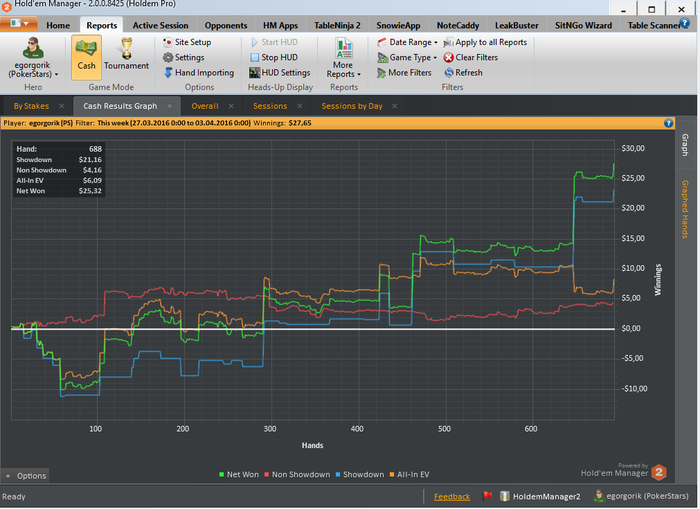700x509 pixels.
Task: Expand the graph Options panel
Action: [26, 476]
